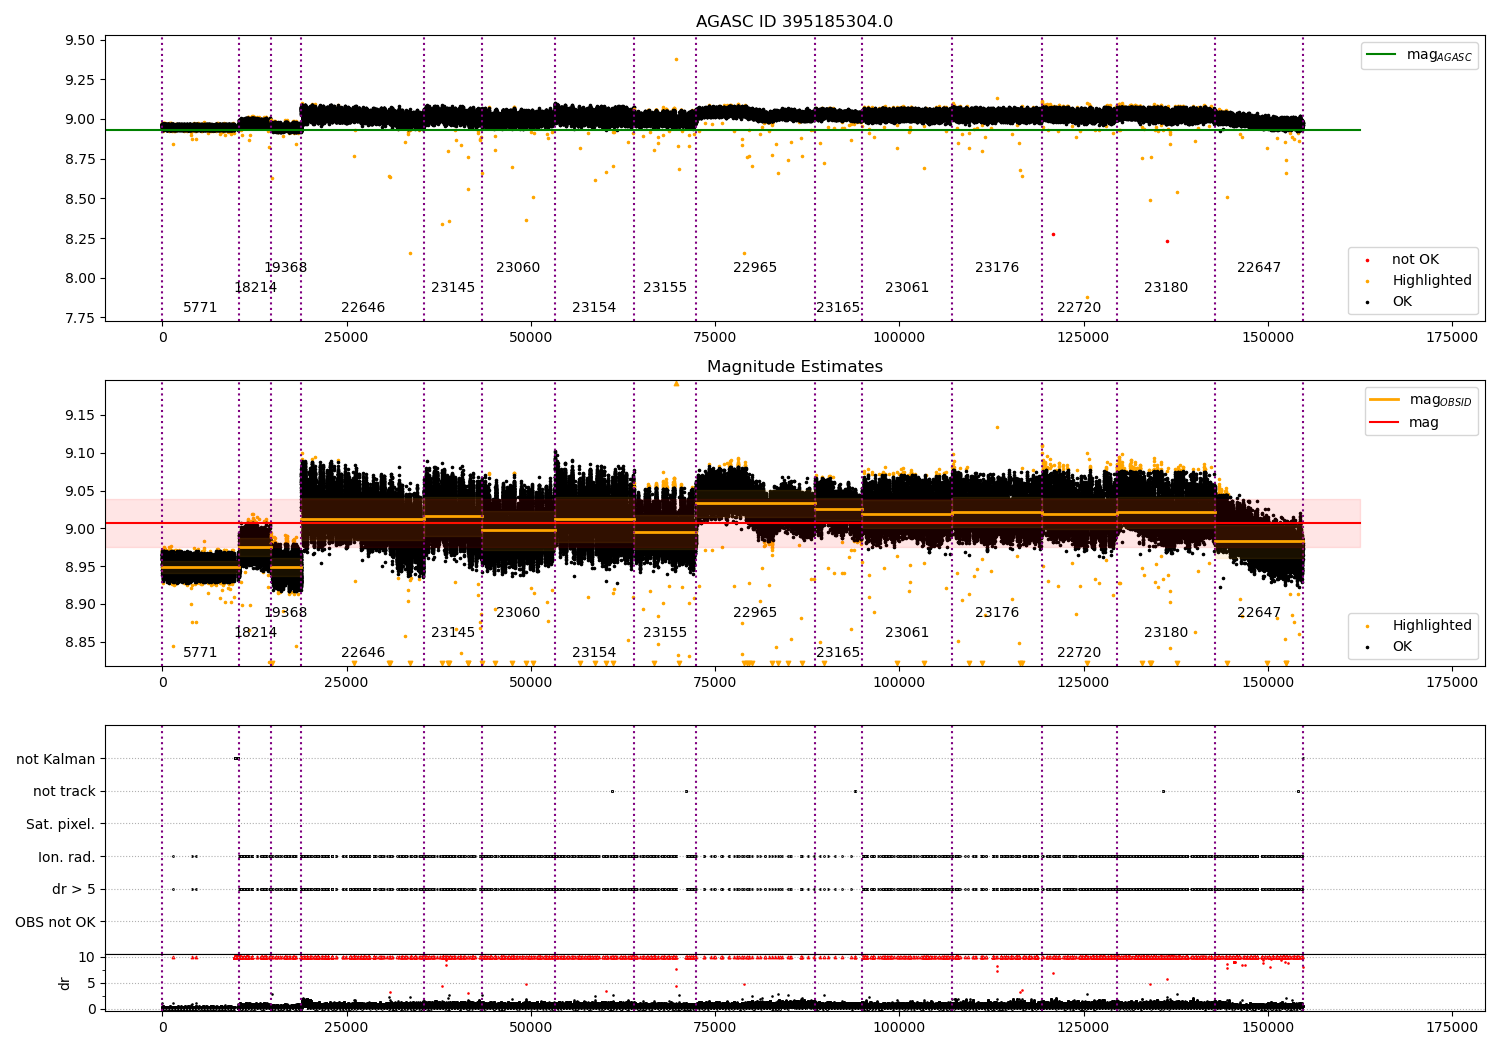The height and width of the screenshot is (1050, 1500).
Task: Click OBSID label 23061 in the AGASC ID plot
Action: [x=907, y=288]
